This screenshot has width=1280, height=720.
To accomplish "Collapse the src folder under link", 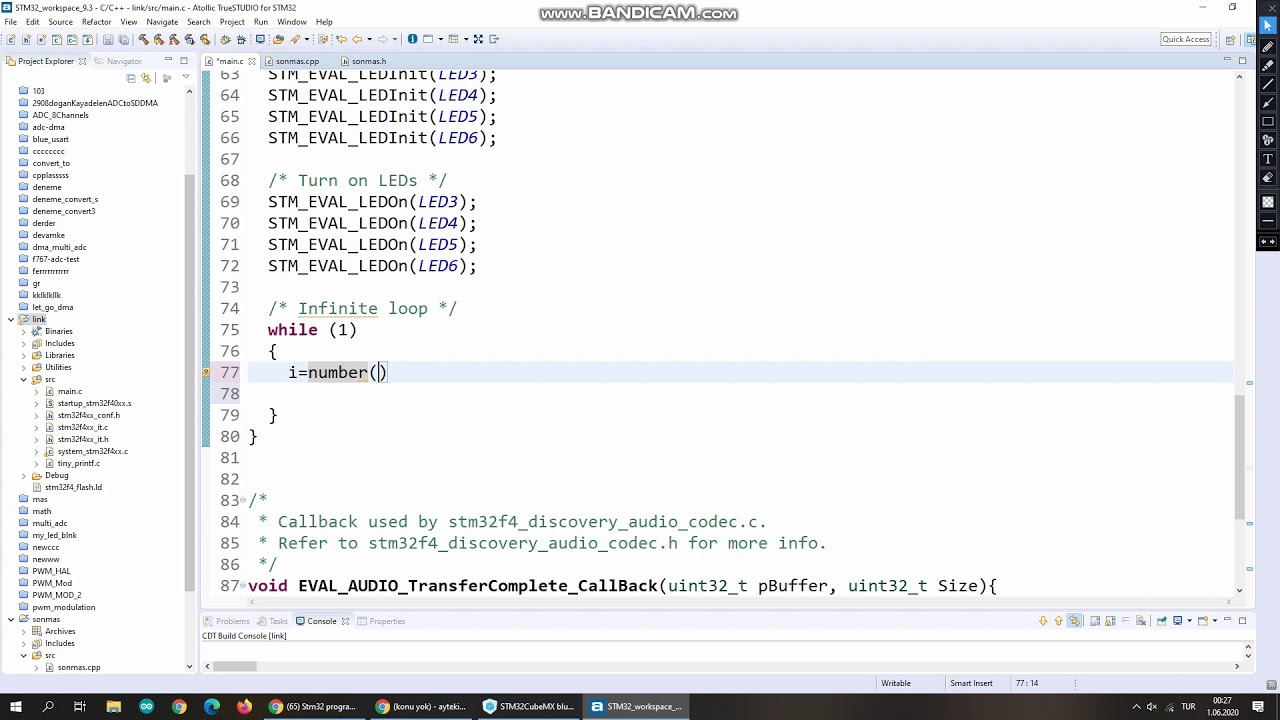I will pyautogui.click(x=24, y=379).
